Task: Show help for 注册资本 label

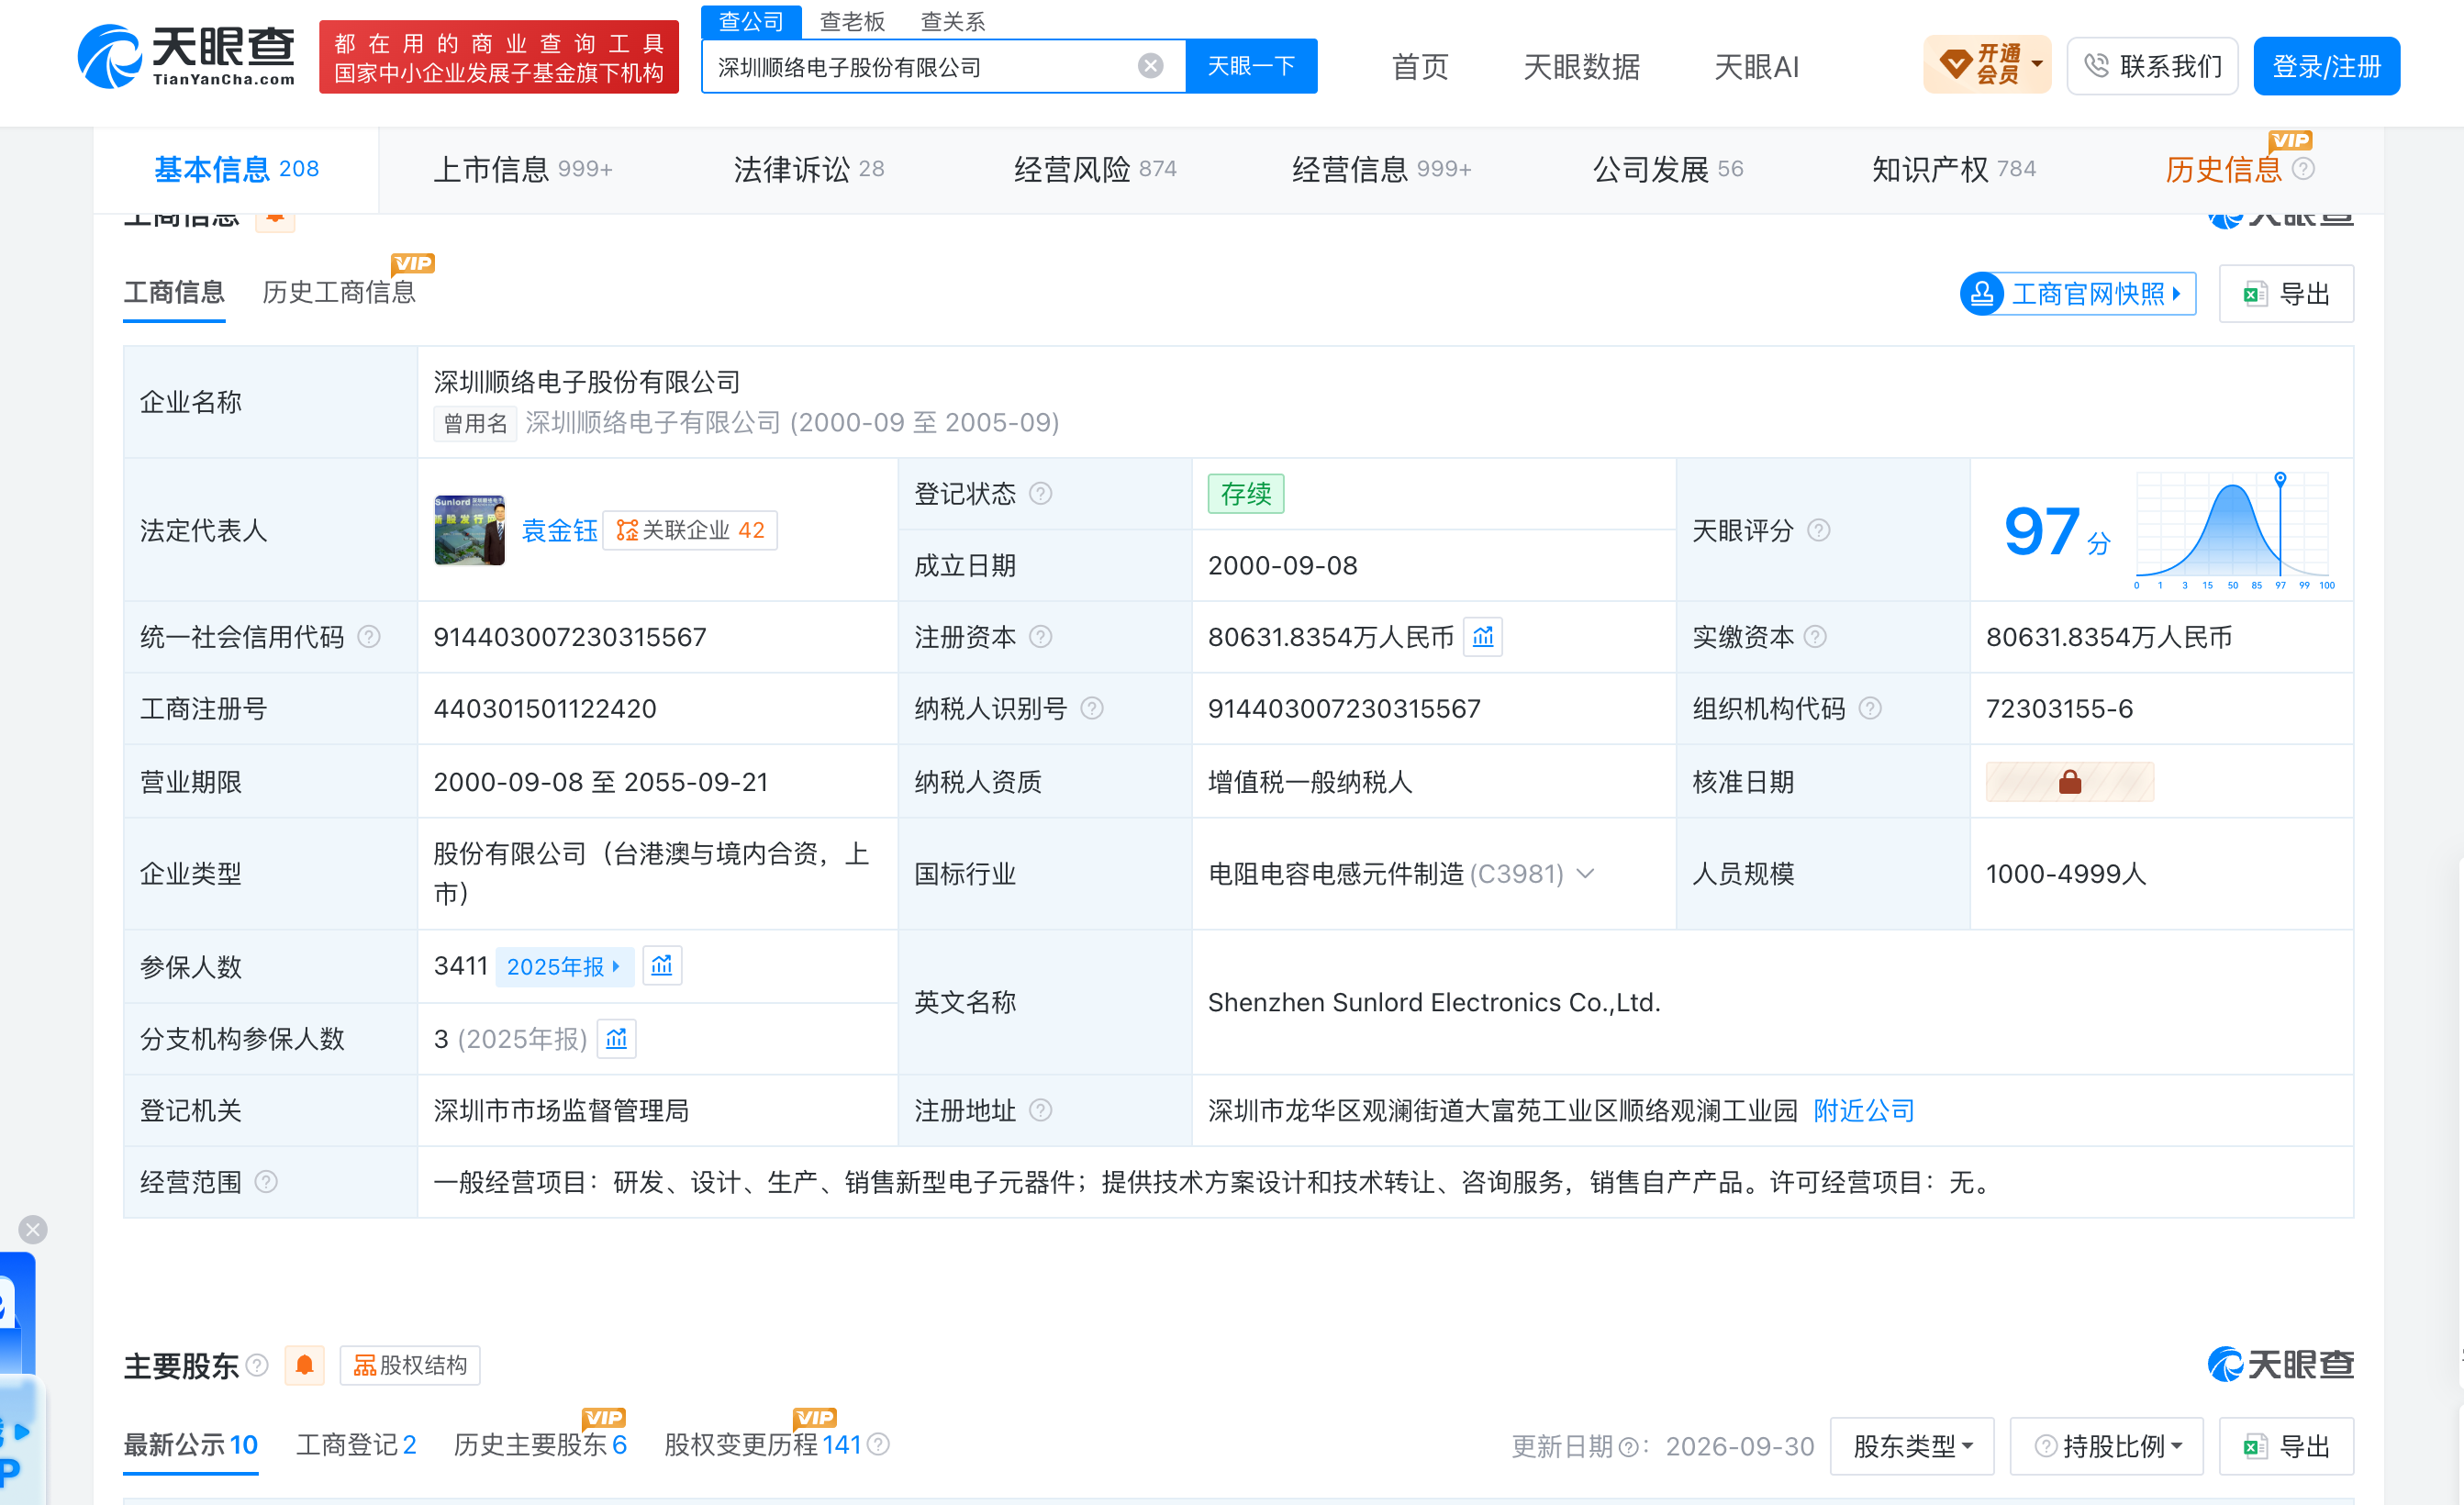Action: 1040,637
